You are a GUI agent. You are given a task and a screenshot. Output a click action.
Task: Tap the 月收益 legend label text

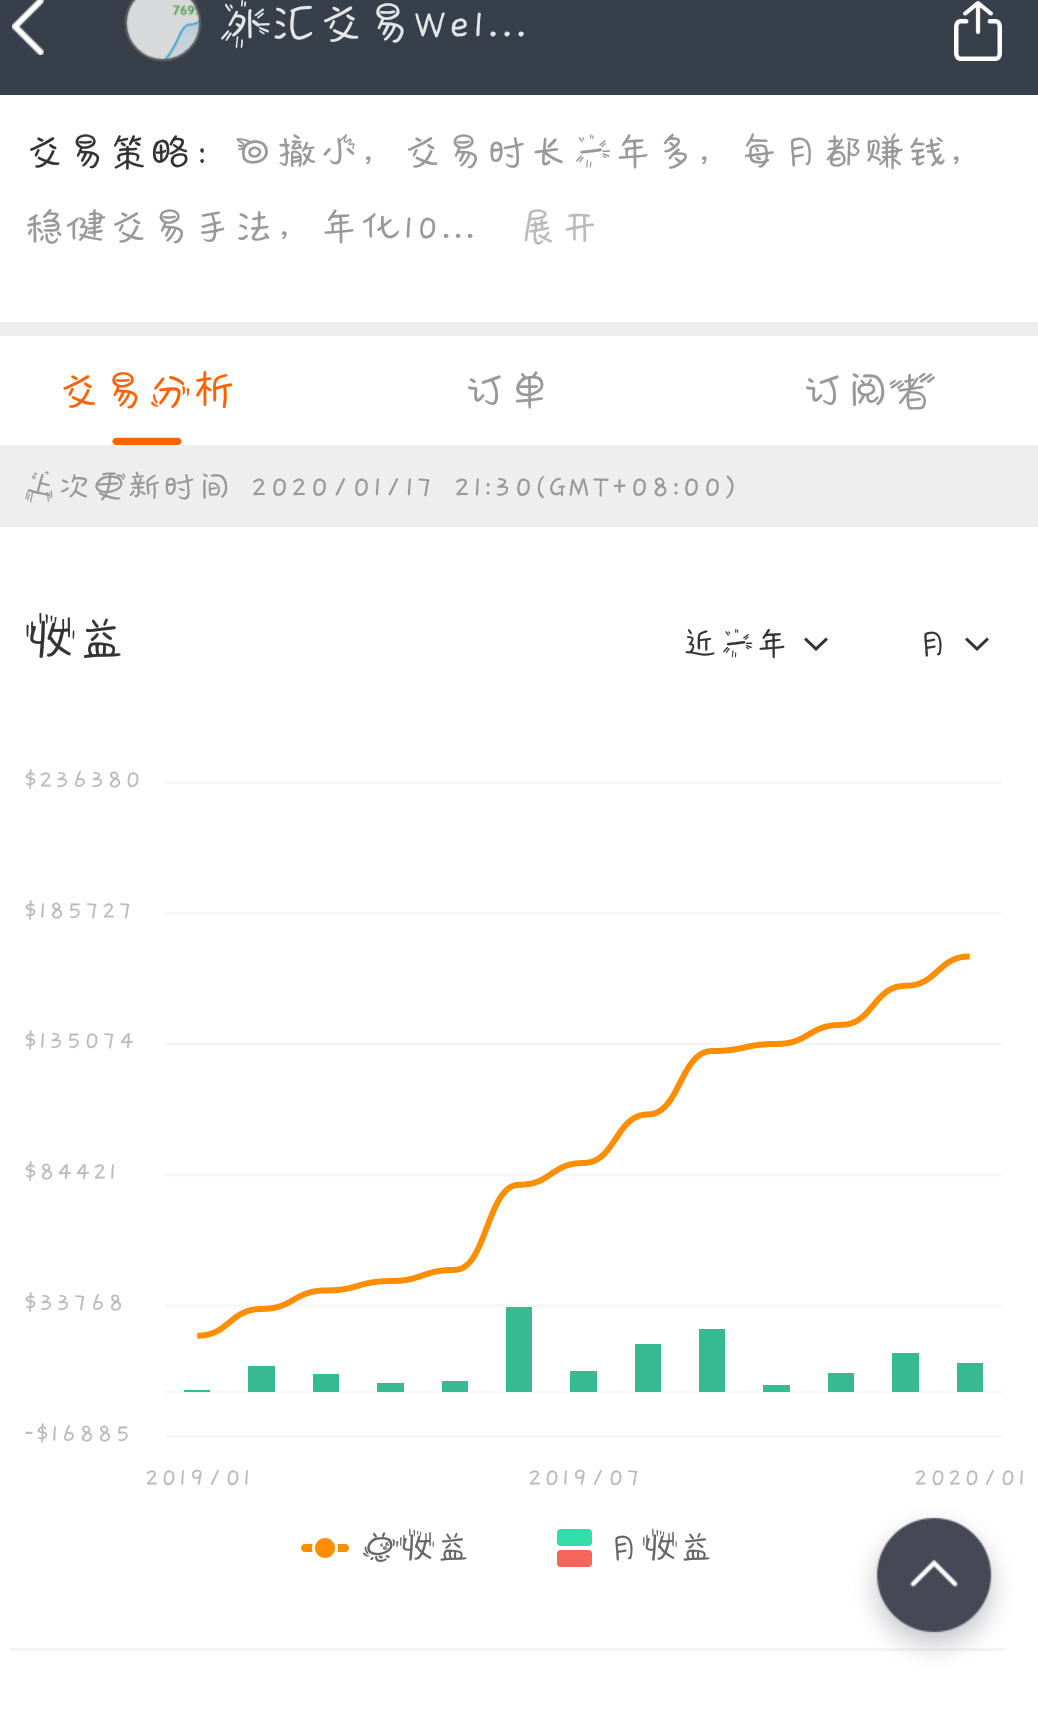[661, 1548]
